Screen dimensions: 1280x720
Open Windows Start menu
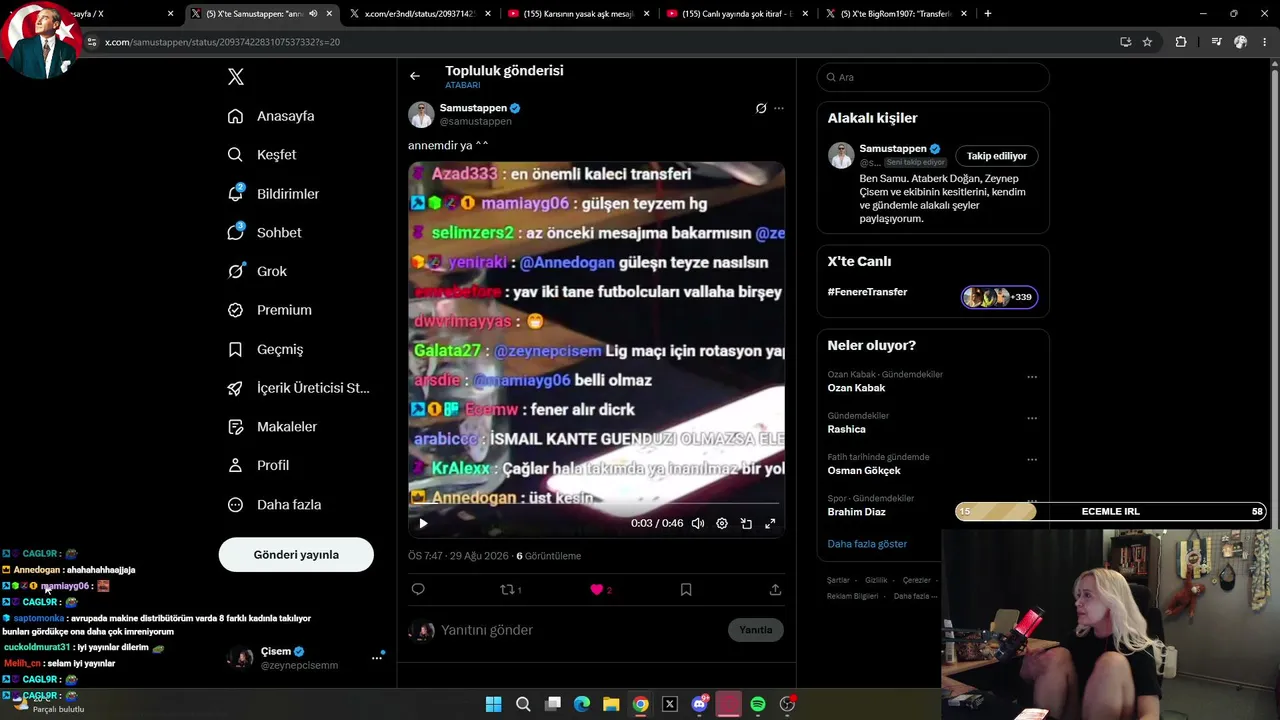(494, 704)
